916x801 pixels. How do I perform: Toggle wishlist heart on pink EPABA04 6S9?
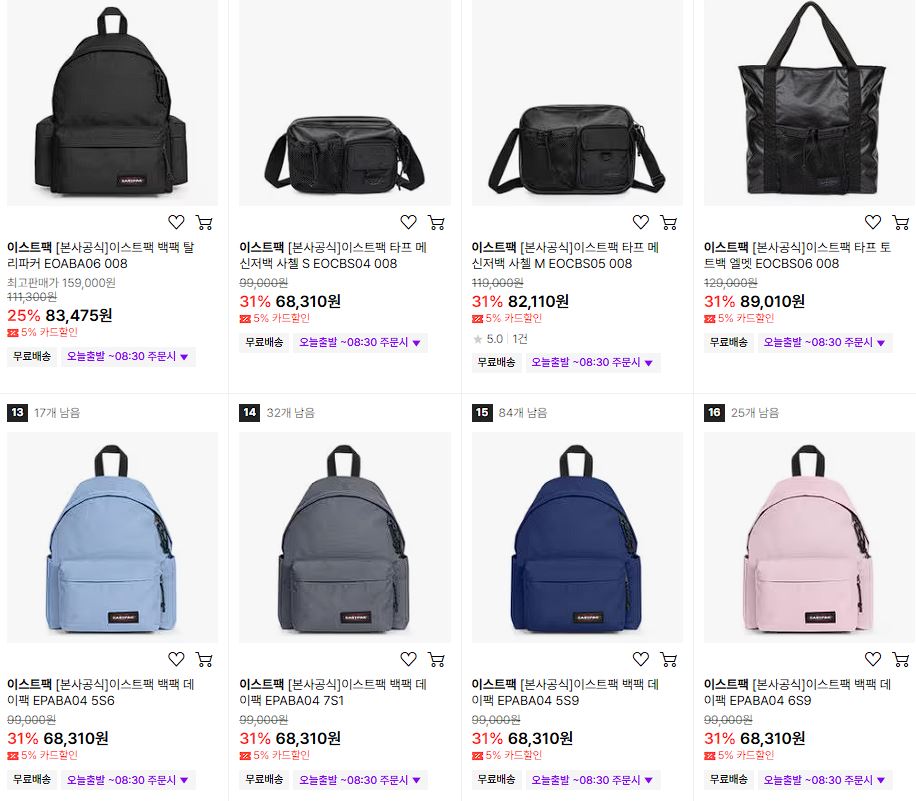pyautogui.click(x=873, y=659)
